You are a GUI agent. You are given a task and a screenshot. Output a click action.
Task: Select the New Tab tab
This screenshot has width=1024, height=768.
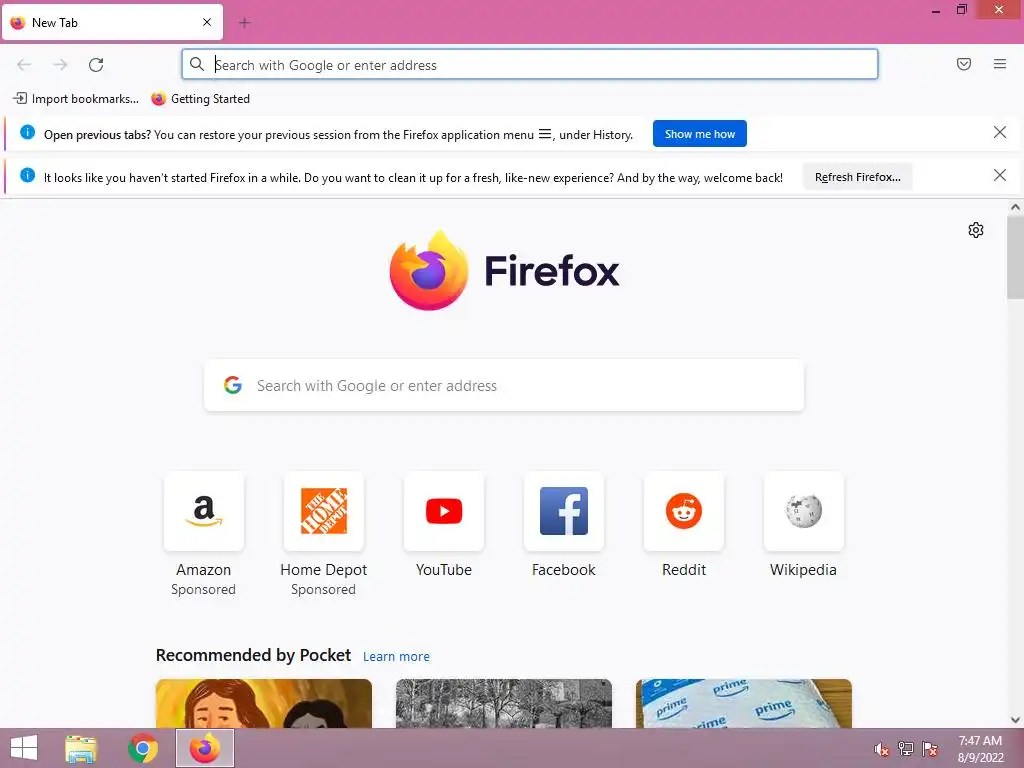tap(112, 22)
